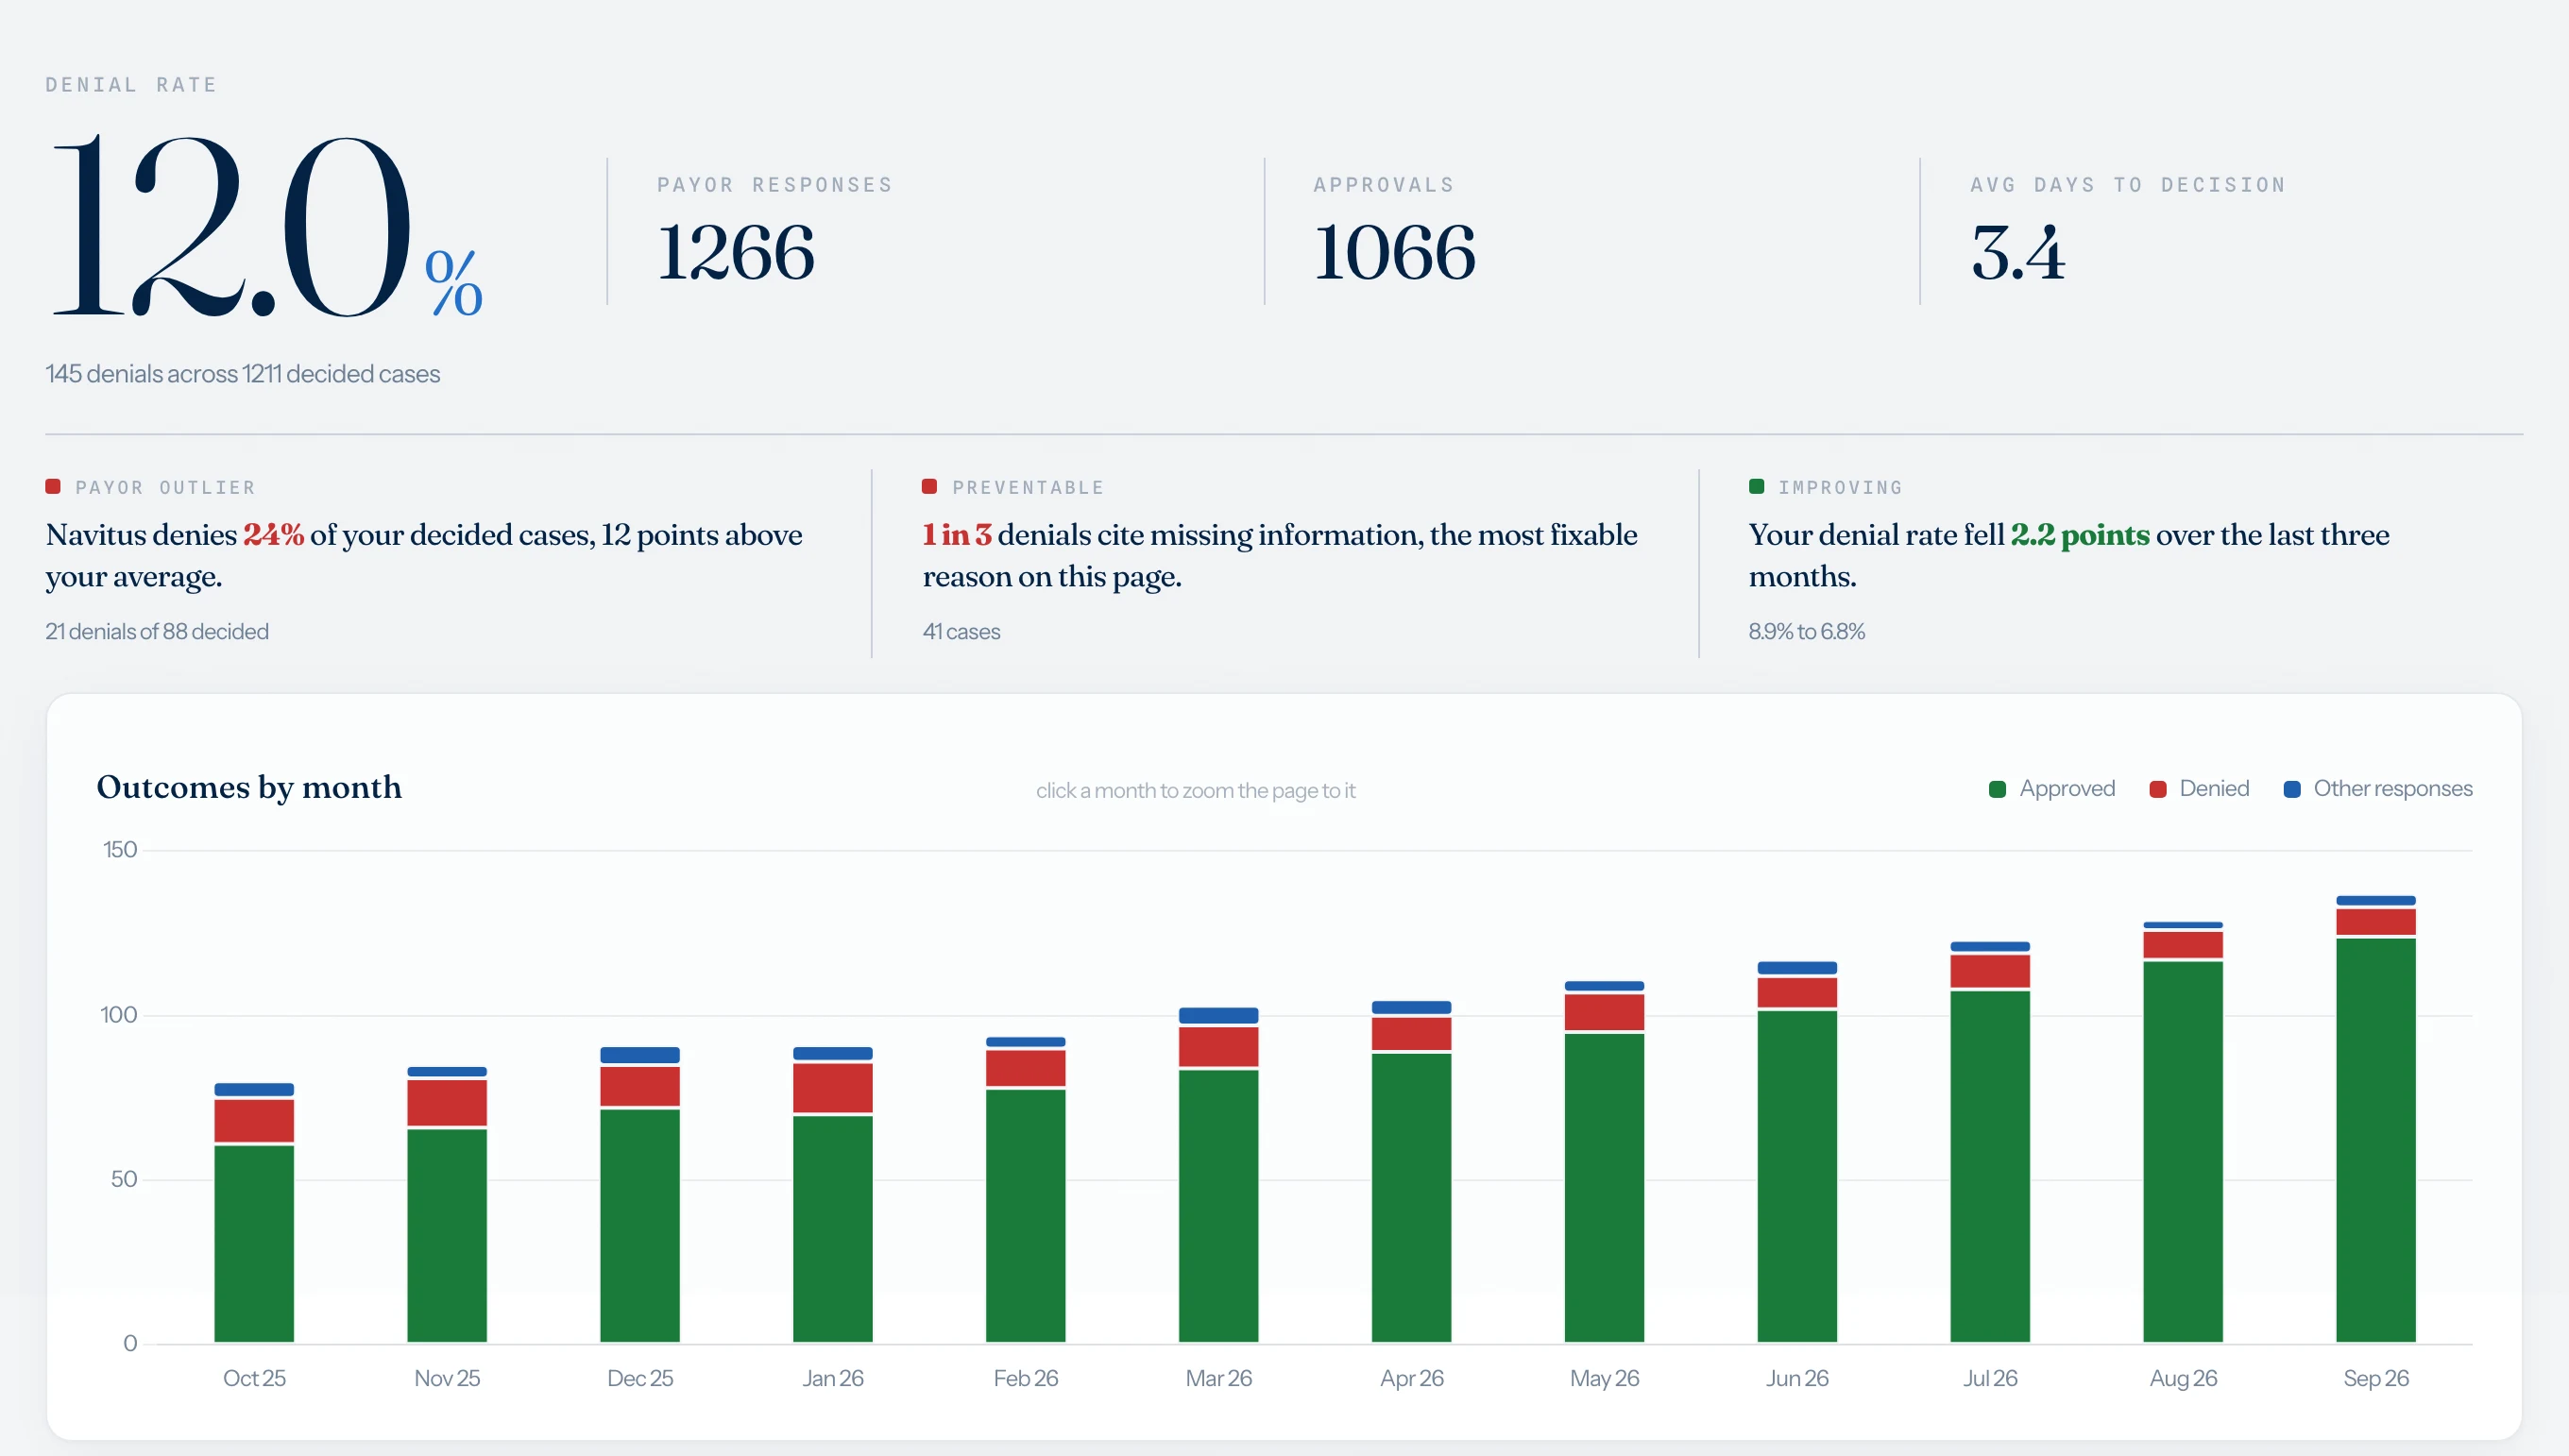Click the '150' y-axis value

[x=120, y=849]
